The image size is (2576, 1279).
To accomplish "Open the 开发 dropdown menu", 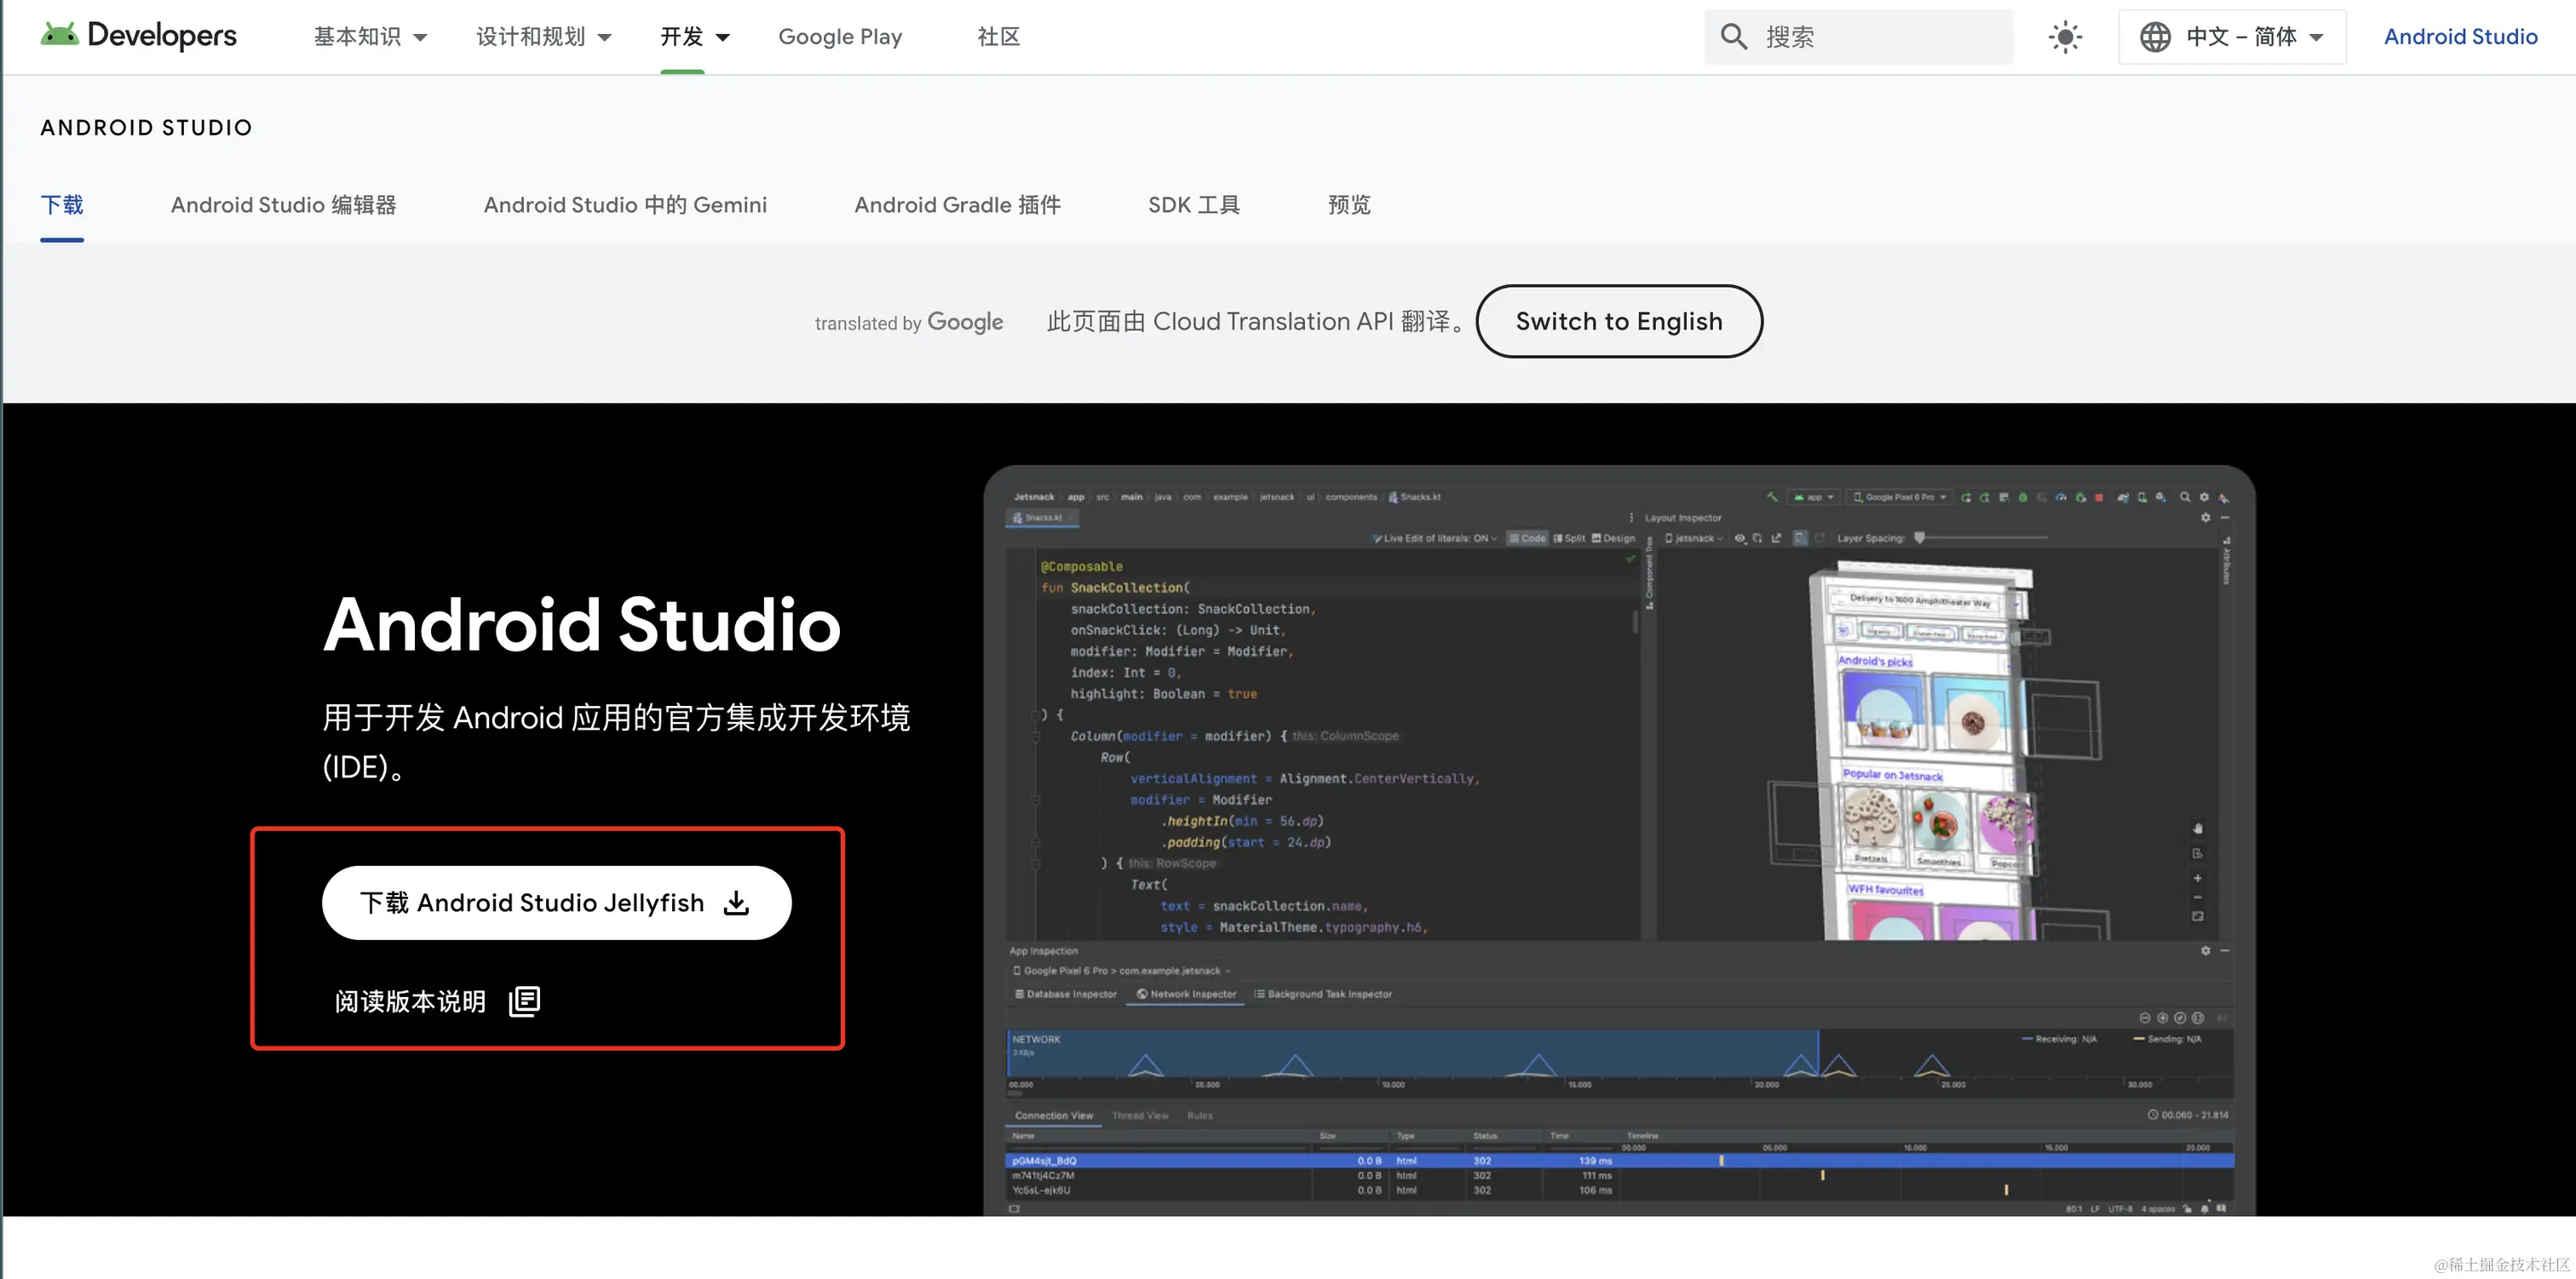I will coord(694,37).
